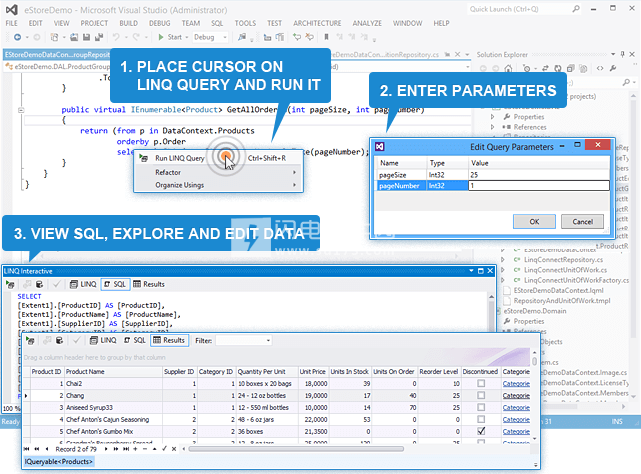Click Solution Explorer View Code icon

tap(600, 69)
